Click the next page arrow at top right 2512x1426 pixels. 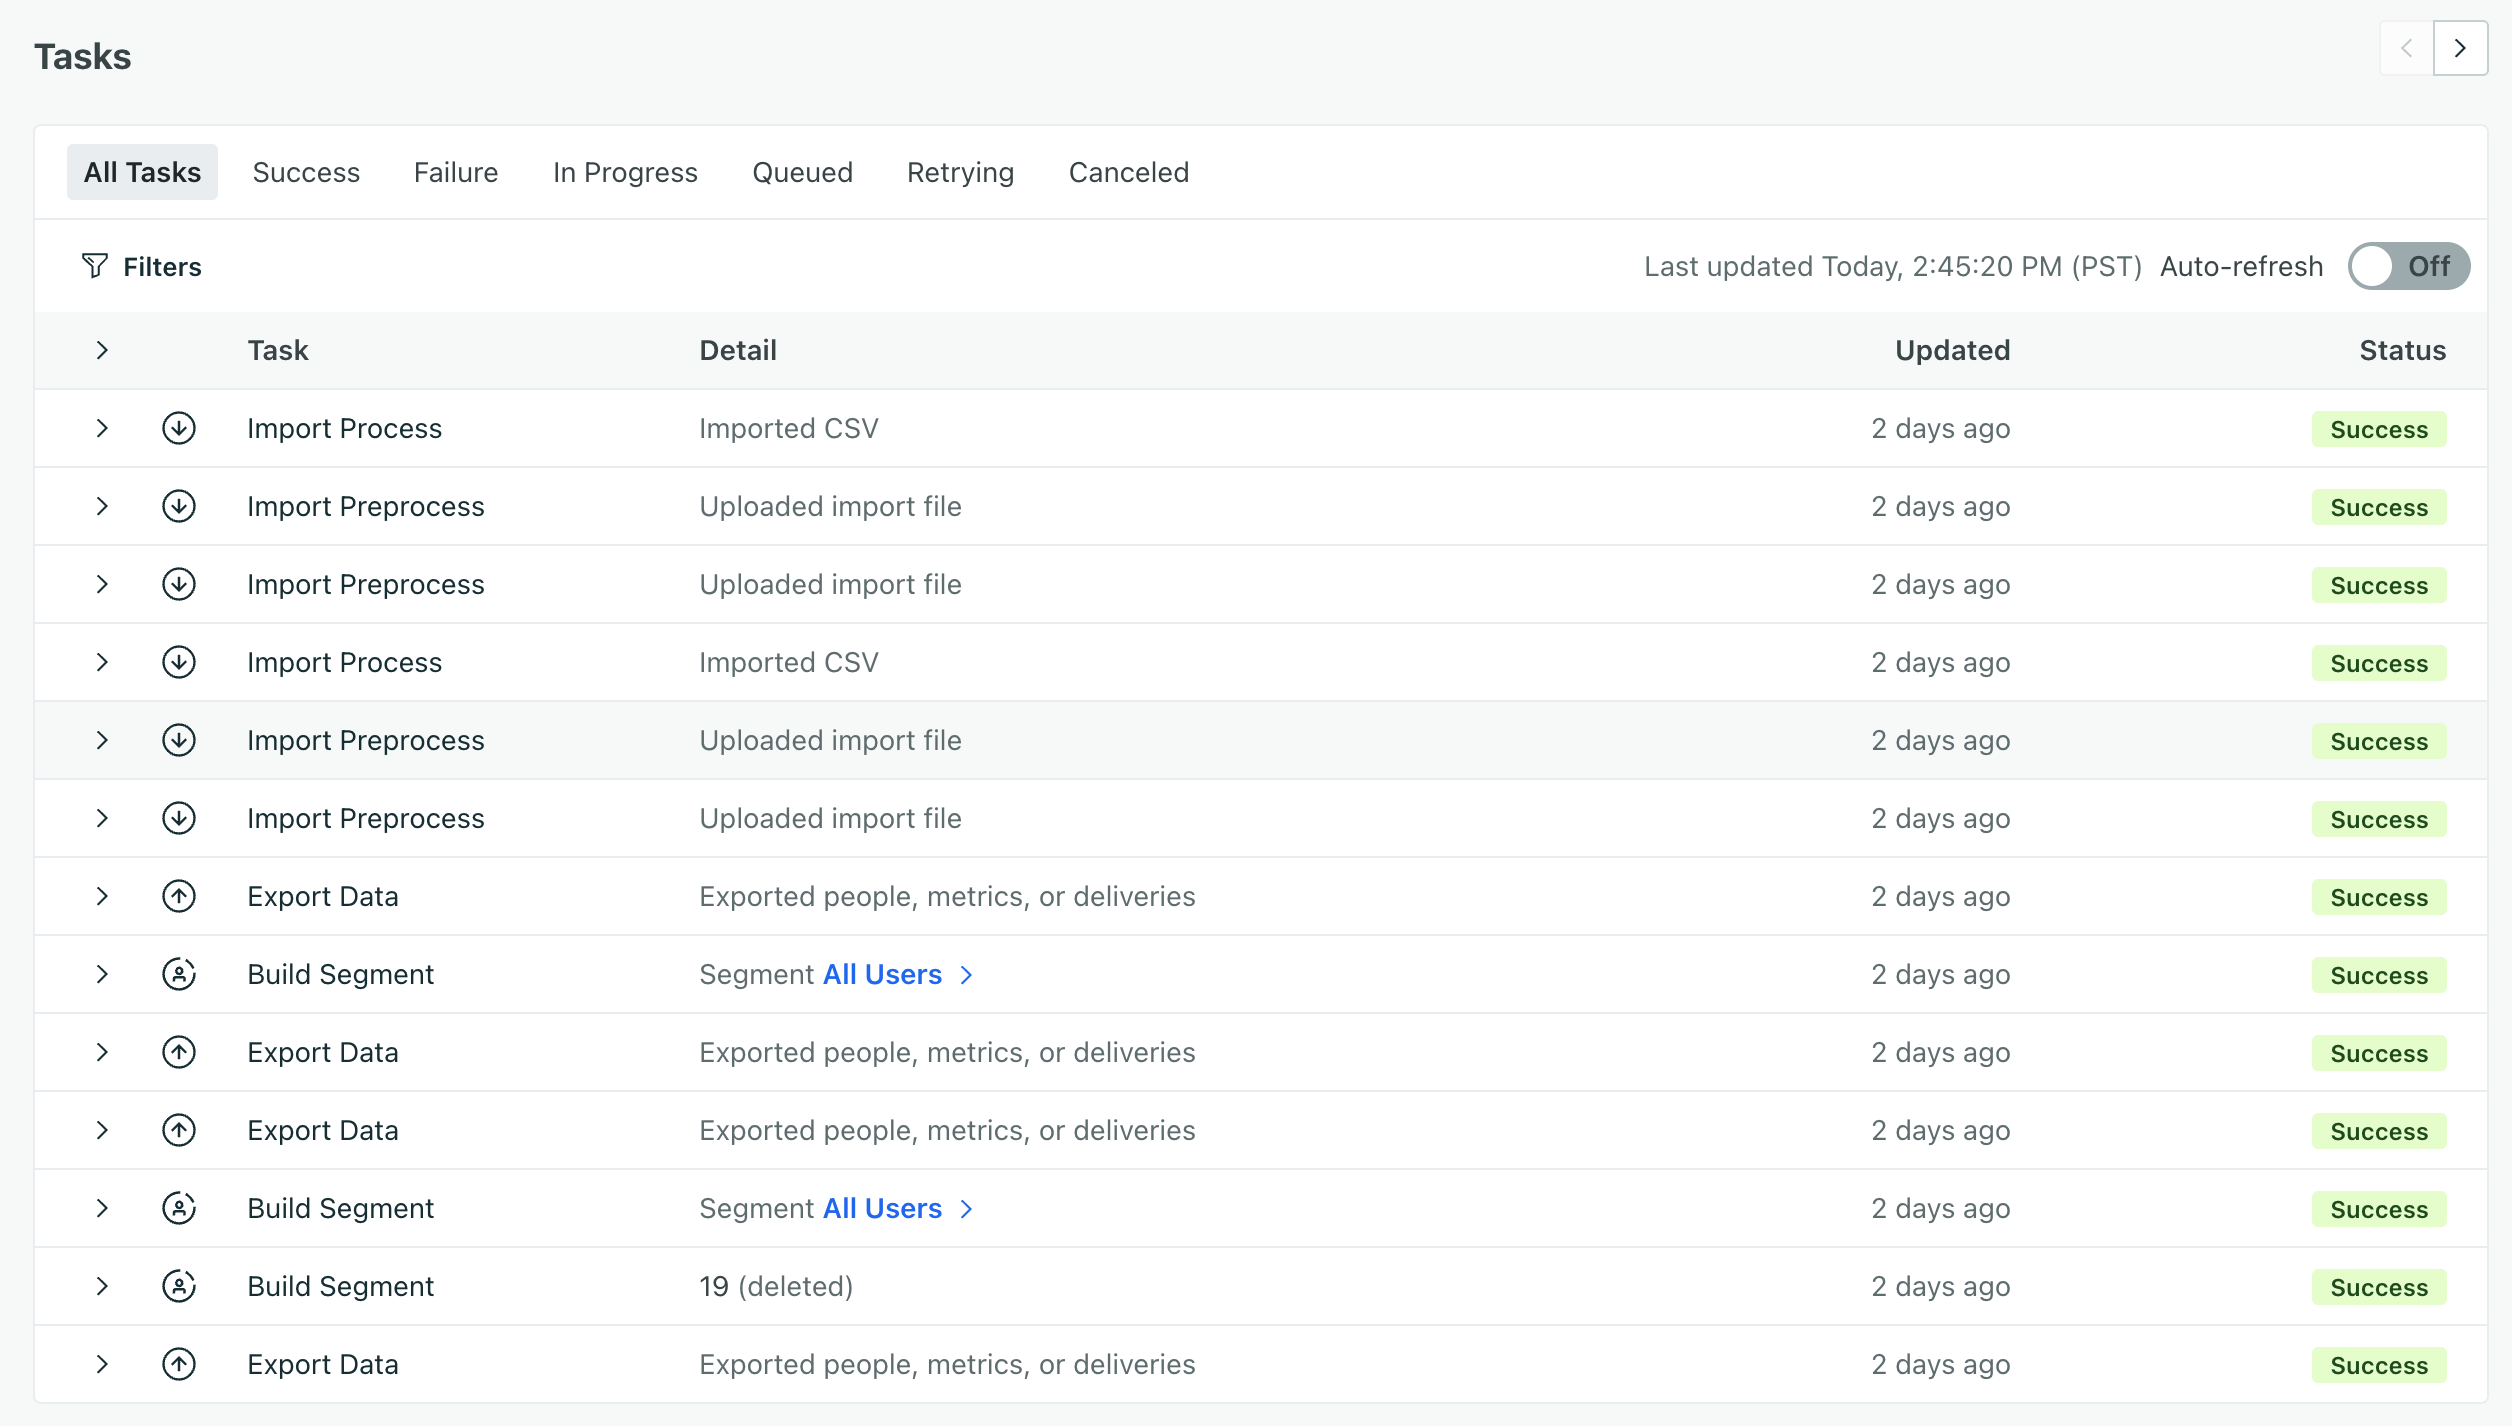[2460, 47]
